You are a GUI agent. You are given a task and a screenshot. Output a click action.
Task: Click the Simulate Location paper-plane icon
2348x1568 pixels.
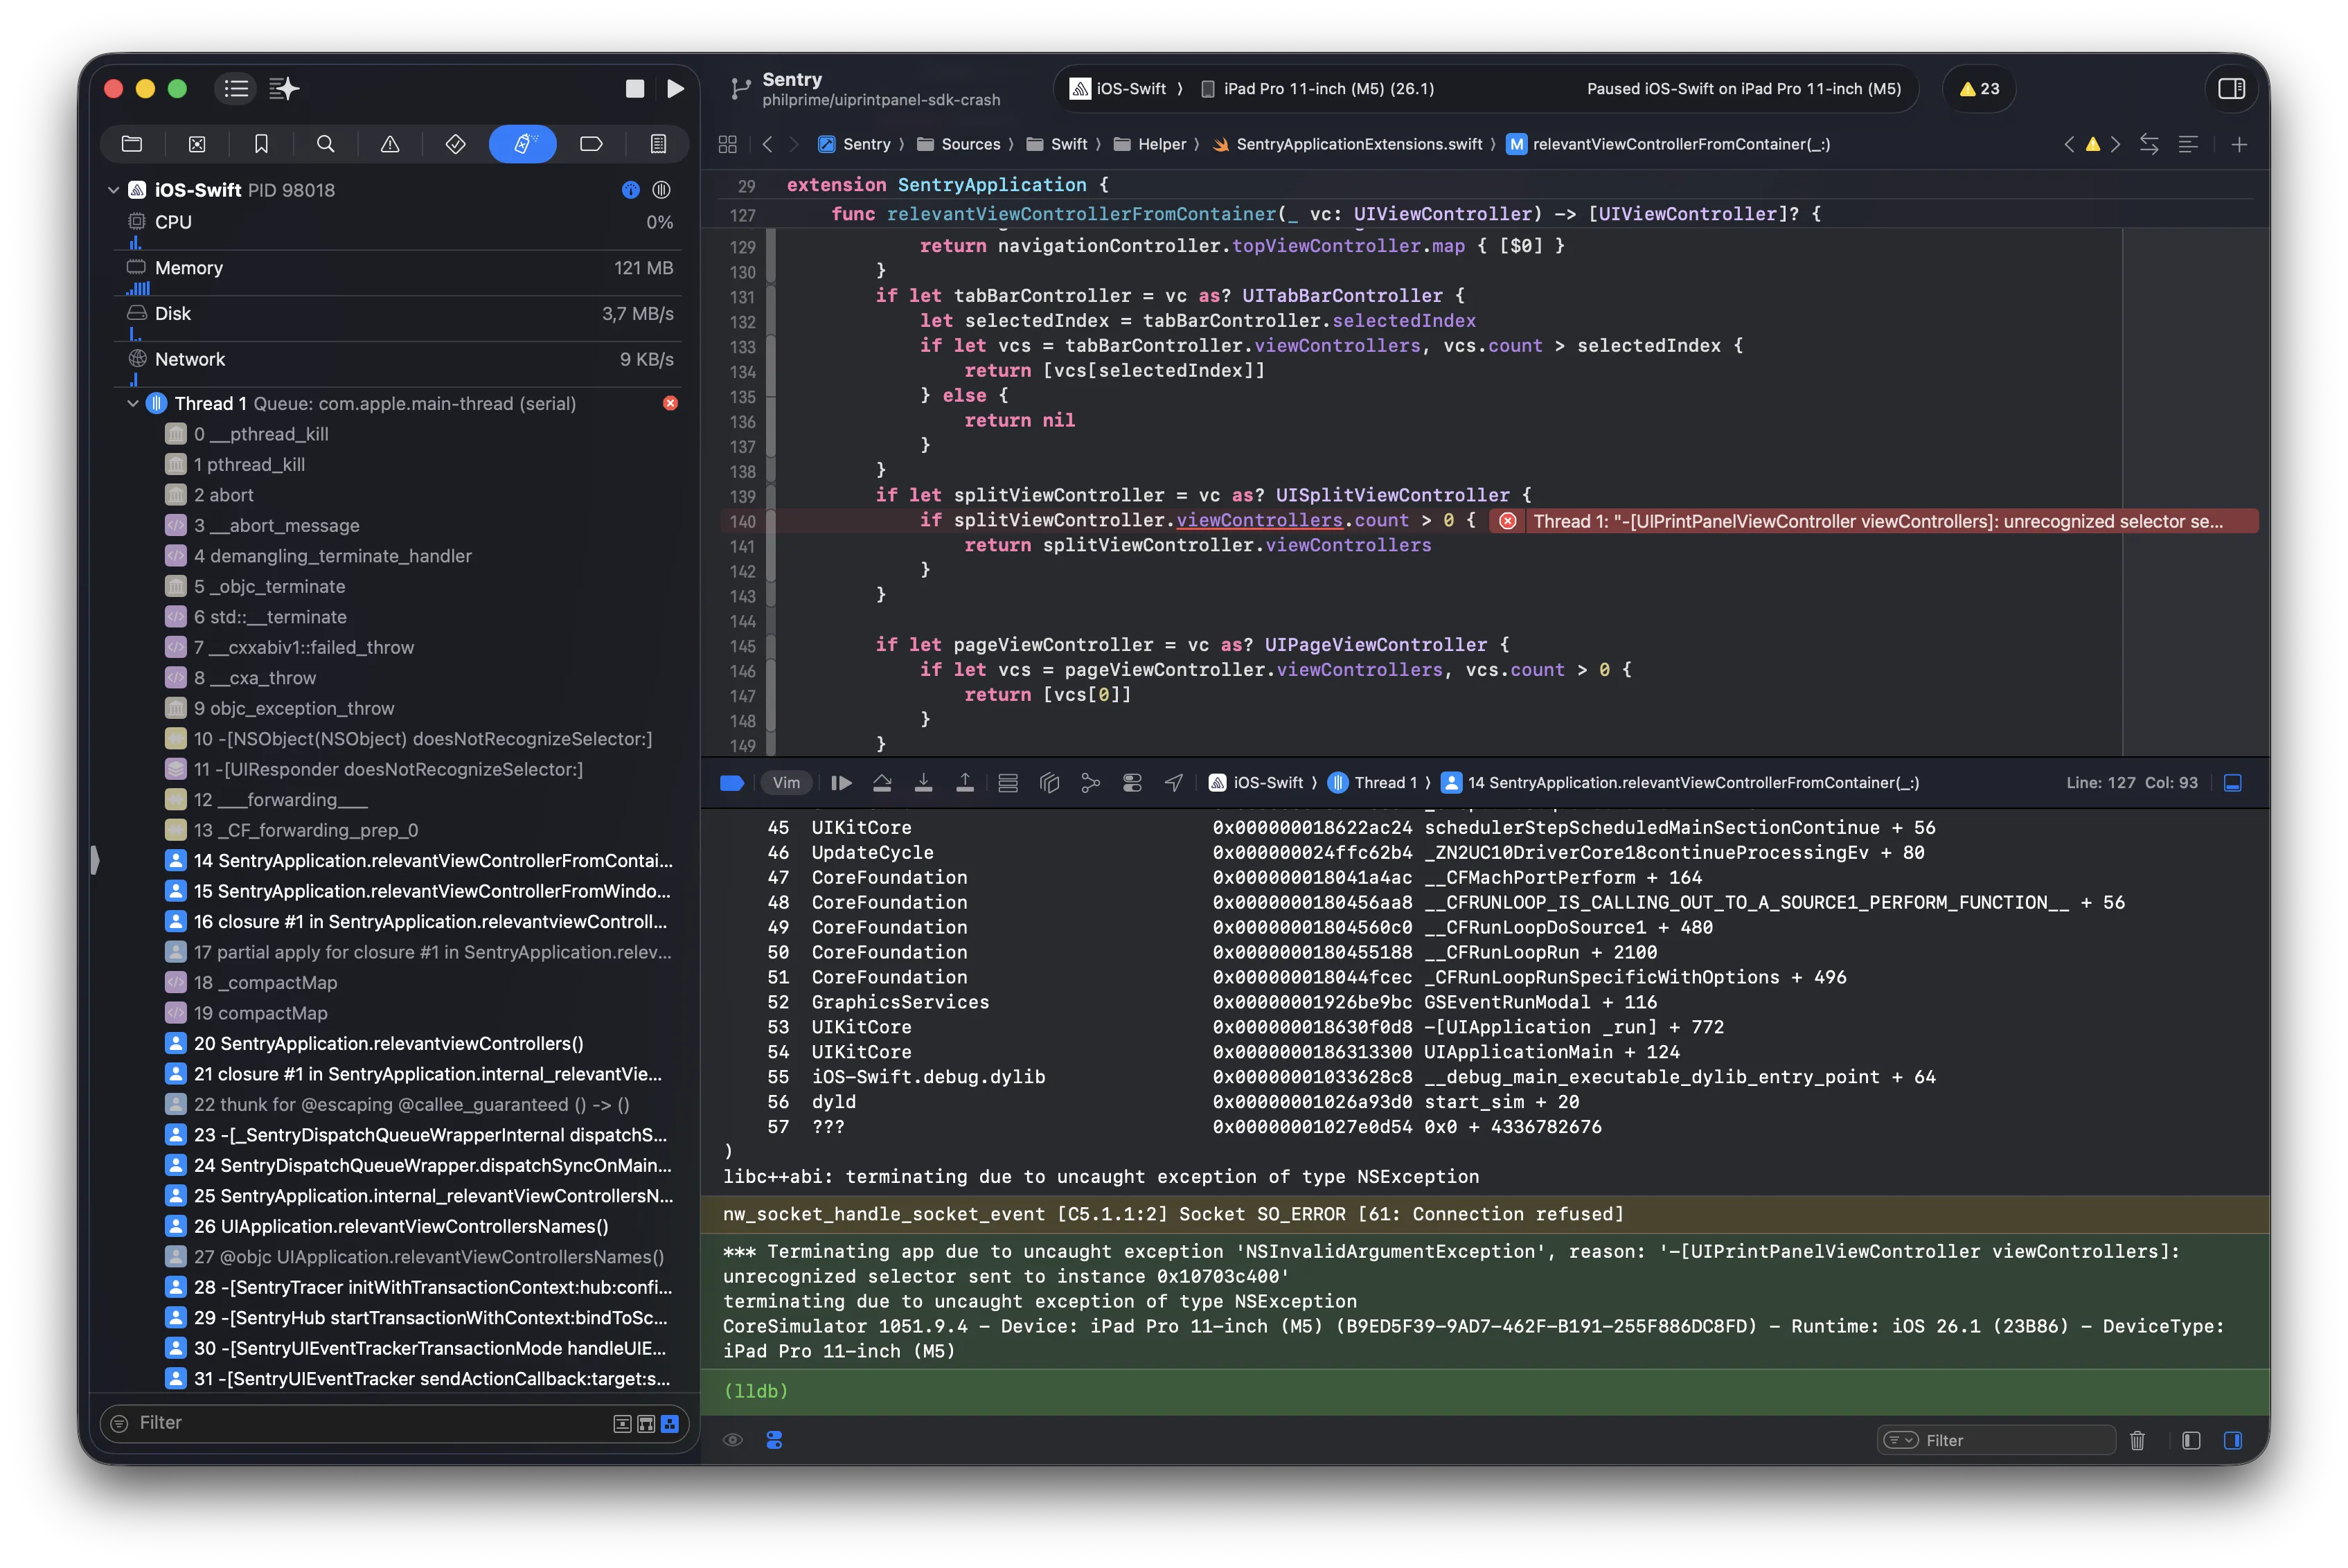[1173, 783]
